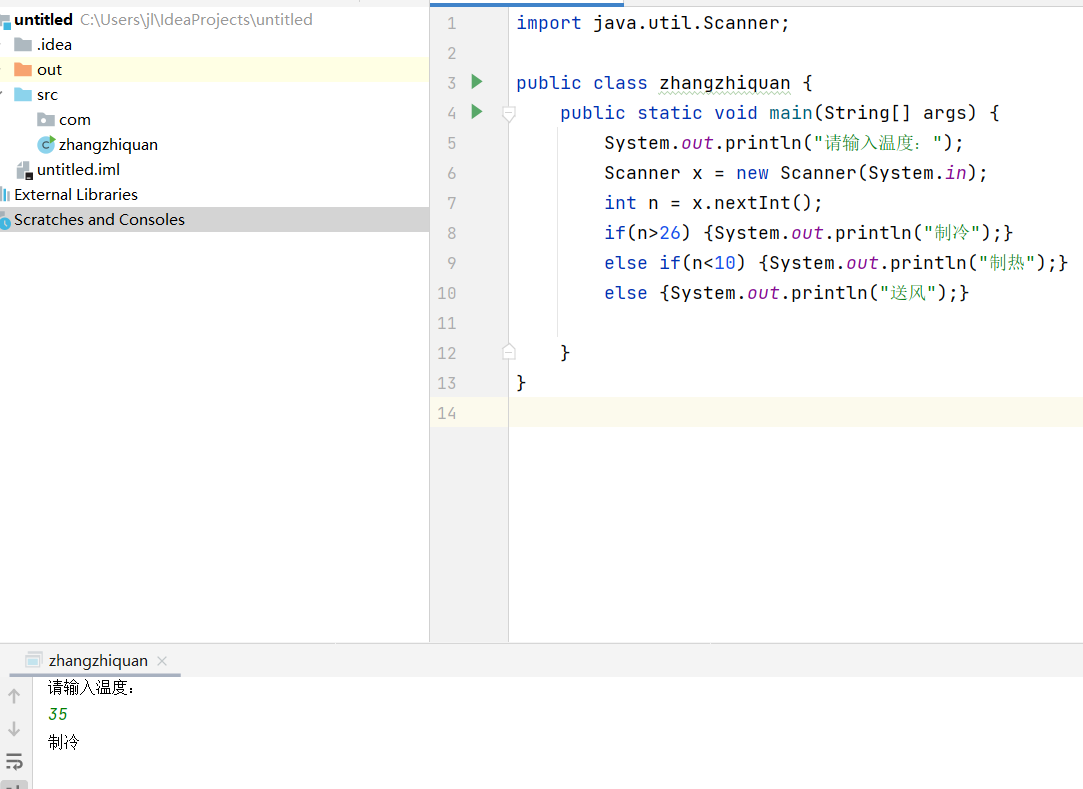The image size is (1083, 789).
Task: Click the orange out folder icon
Action: [x=23, y=70]
